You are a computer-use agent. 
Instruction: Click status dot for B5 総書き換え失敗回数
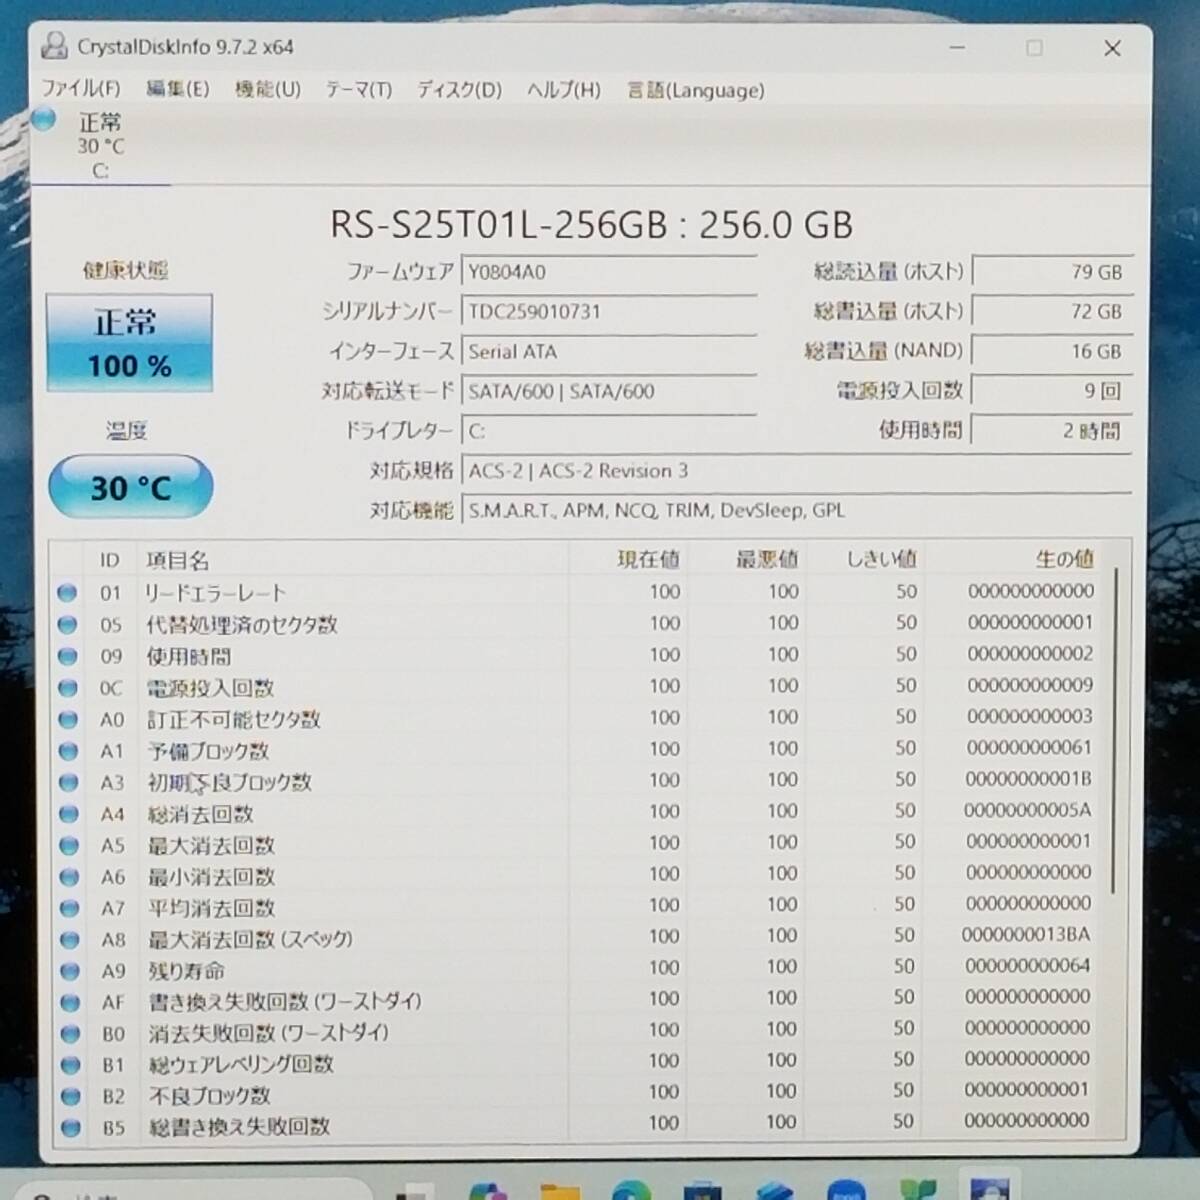(70, 1127)
